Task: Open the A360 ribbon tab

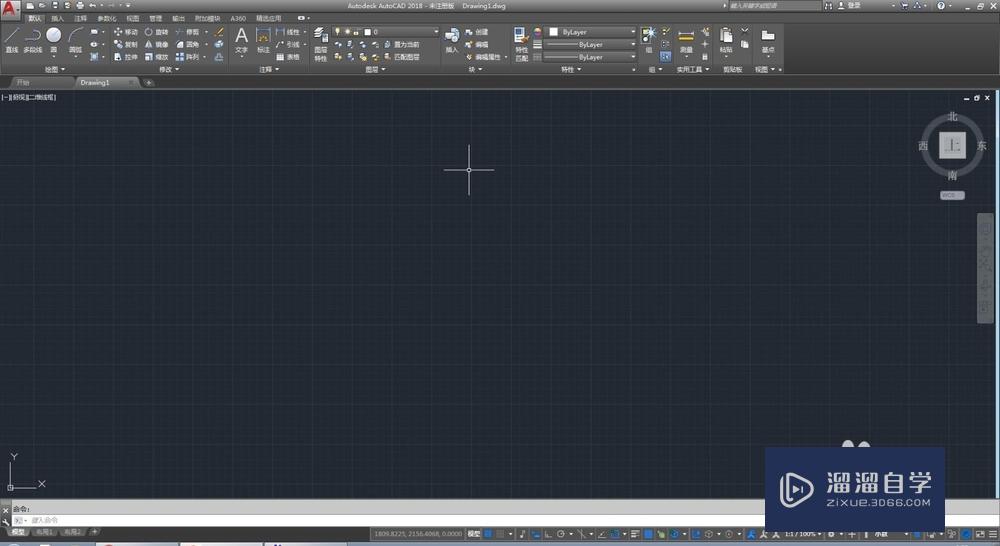Action: click(x=238, y=18)
